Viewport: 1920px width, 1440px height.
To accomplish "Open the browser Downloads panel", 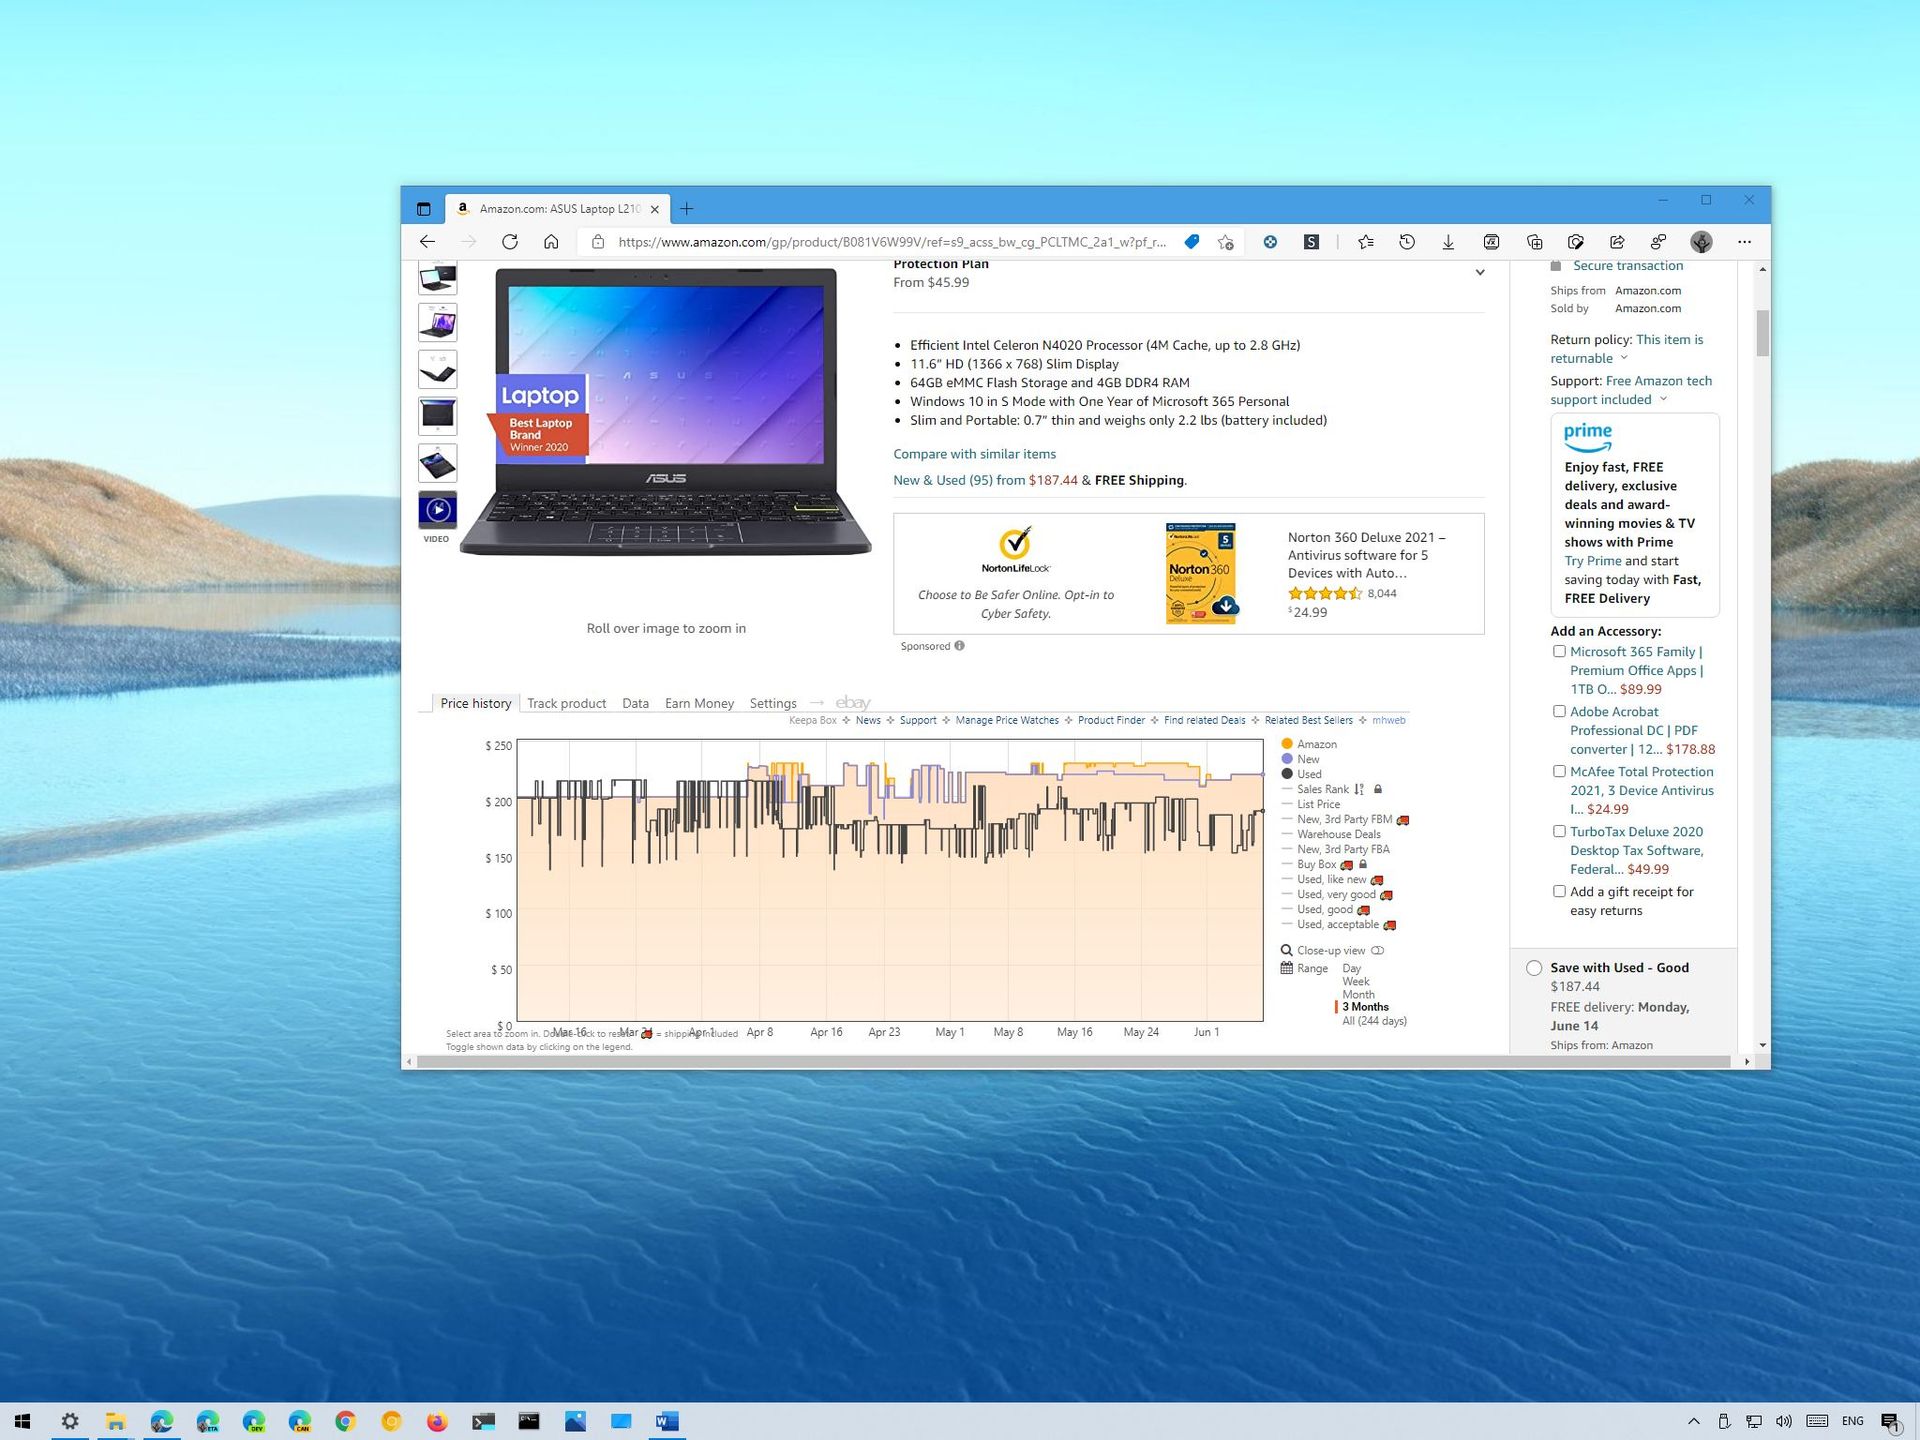I will [x=1448, y=241].
